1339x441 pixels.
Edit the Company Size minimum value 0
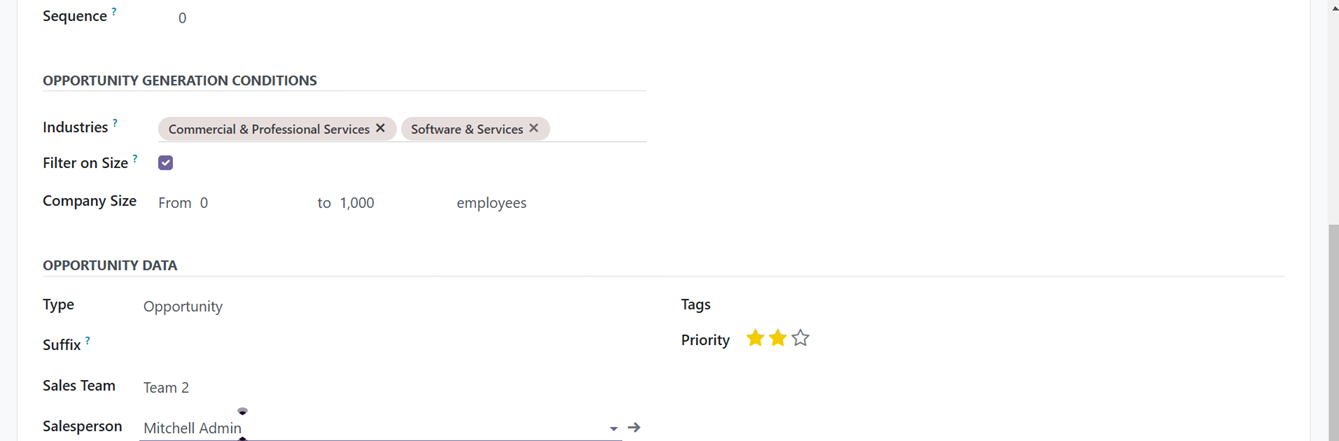252,203
